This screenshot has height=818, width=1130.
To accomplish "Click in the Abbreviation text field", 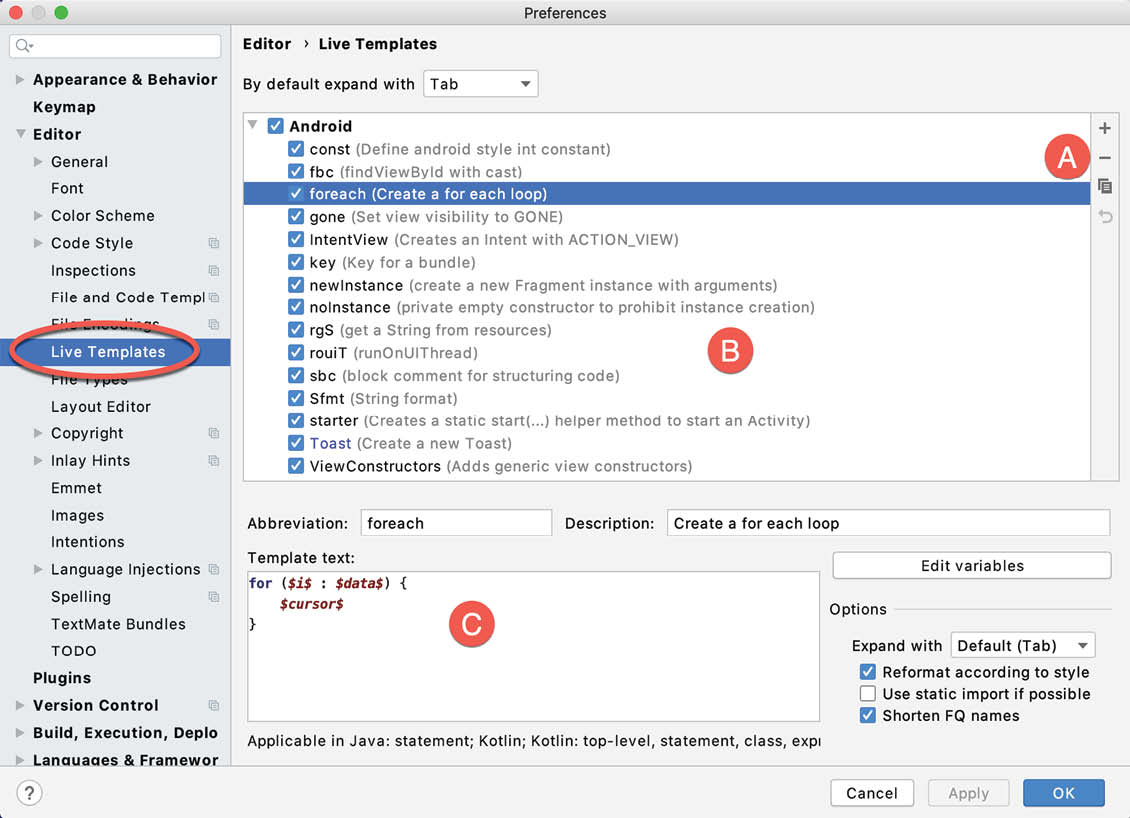I will [456, 523].
